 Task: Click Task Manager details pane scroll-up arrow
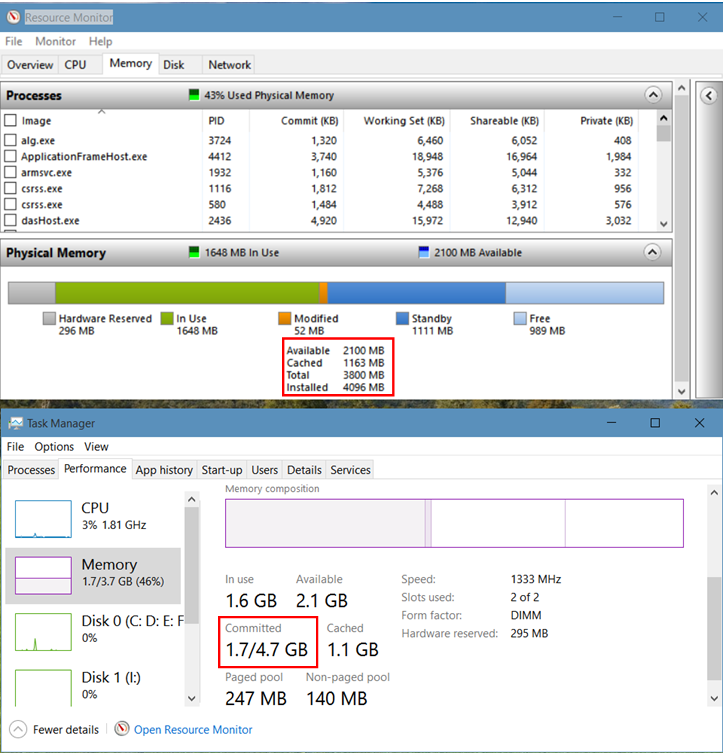coord(714,493)
